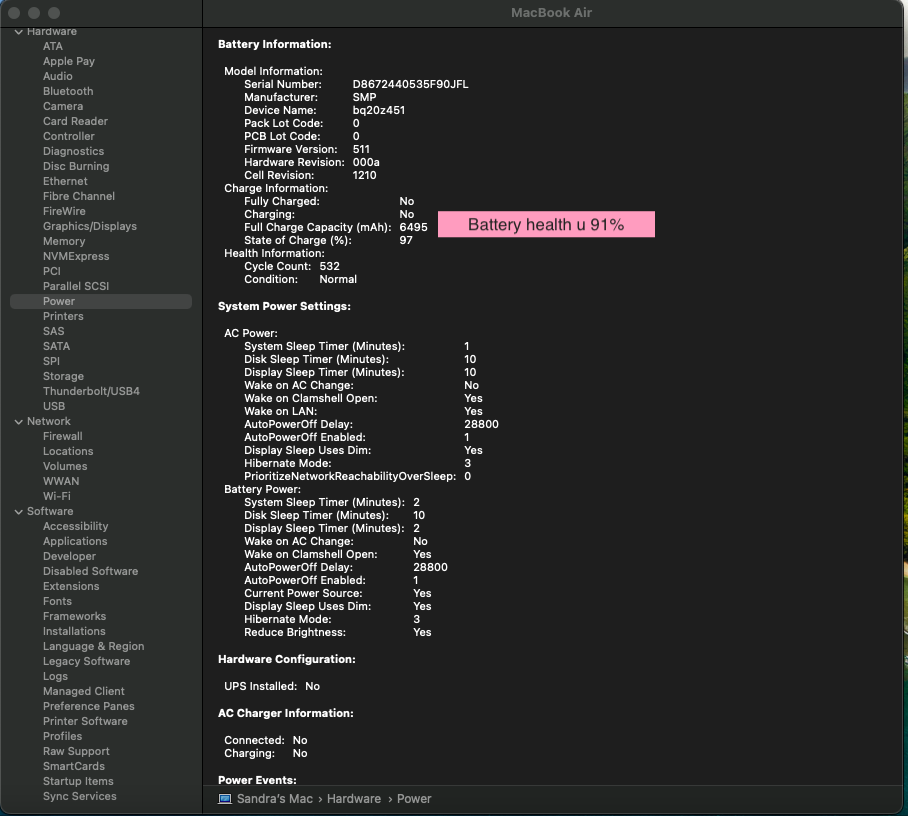
Task: Open the Card Reader entry
Action: point(75,122)
